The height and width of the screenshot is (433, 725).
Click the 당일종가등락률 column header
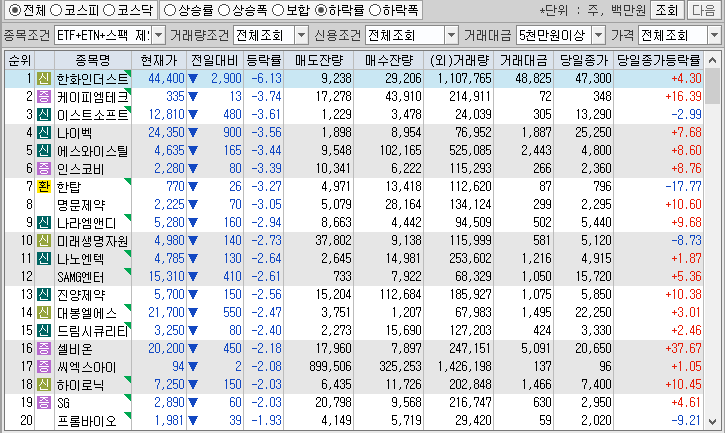click(x=658, y=60)
